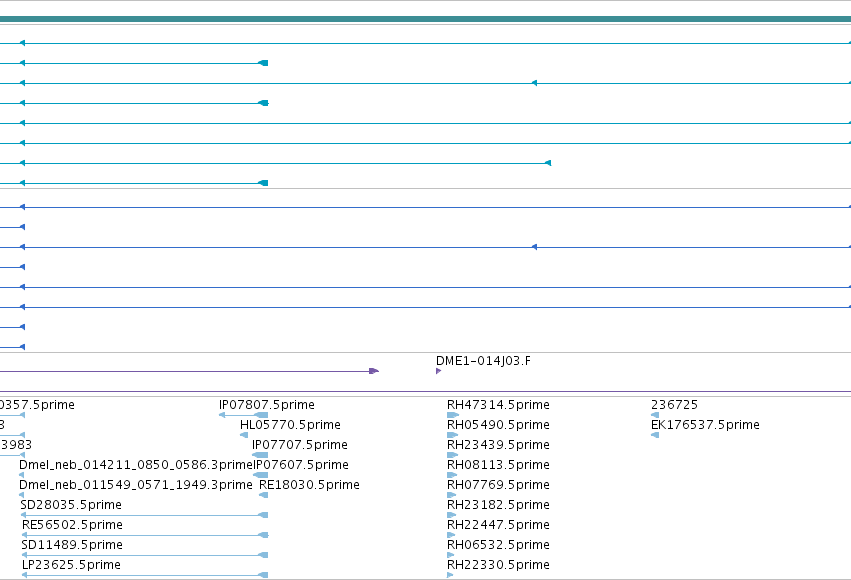This screenshot has width=851, height=580.
Task: Select RH23439.5prime feature
Action: [498, 445]
